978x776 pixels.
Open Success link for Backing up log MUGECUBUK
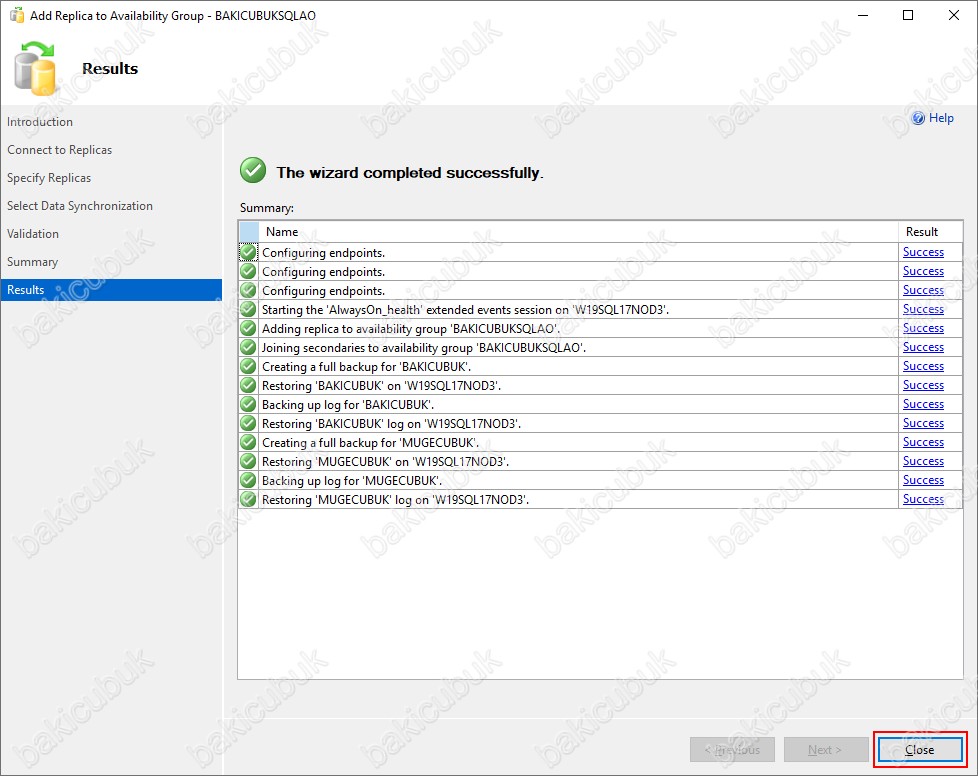coord(923,480)
